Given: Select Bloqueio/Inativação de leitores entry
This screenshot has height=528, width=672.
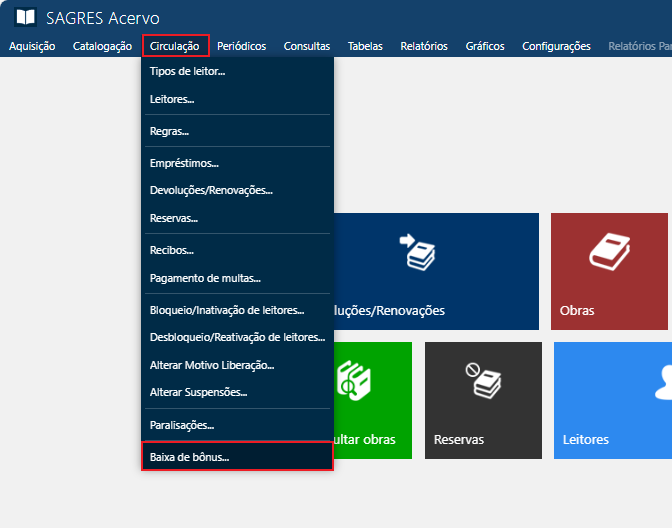Looking at the screenshot, I should click(226, 310).
